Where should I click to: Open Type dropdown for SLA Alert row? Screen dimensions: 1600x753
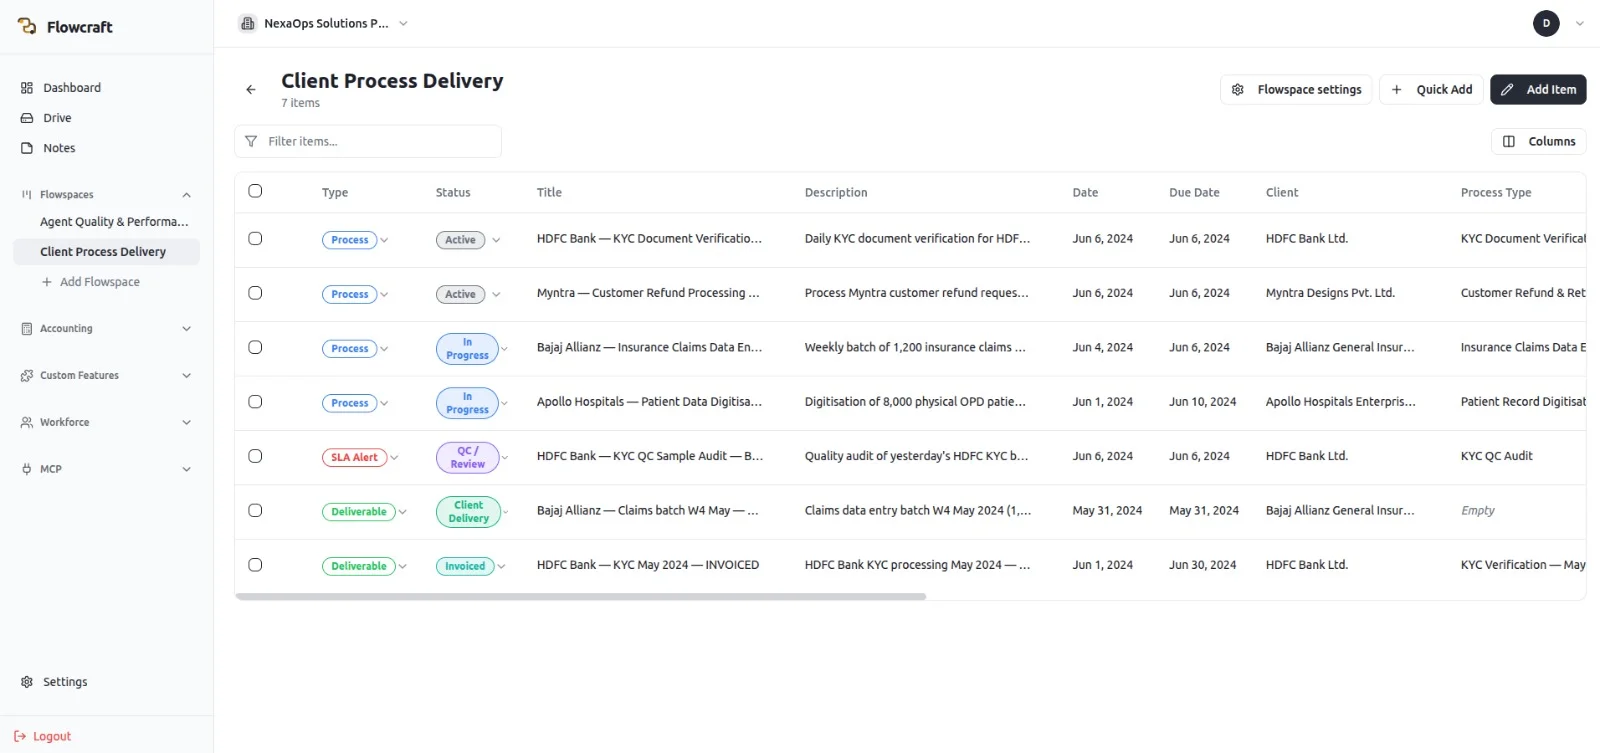click(394, 458)
